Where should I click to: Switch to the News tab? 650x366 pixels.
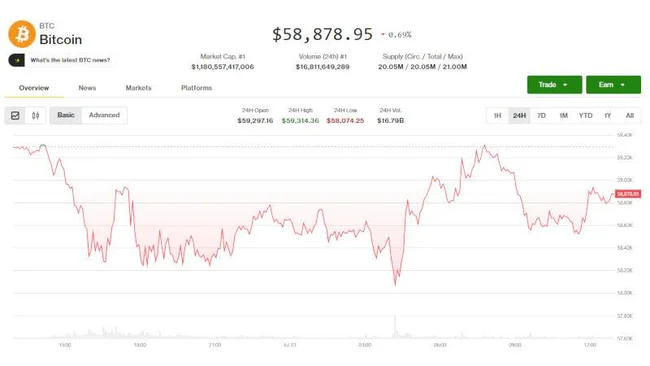87,88
